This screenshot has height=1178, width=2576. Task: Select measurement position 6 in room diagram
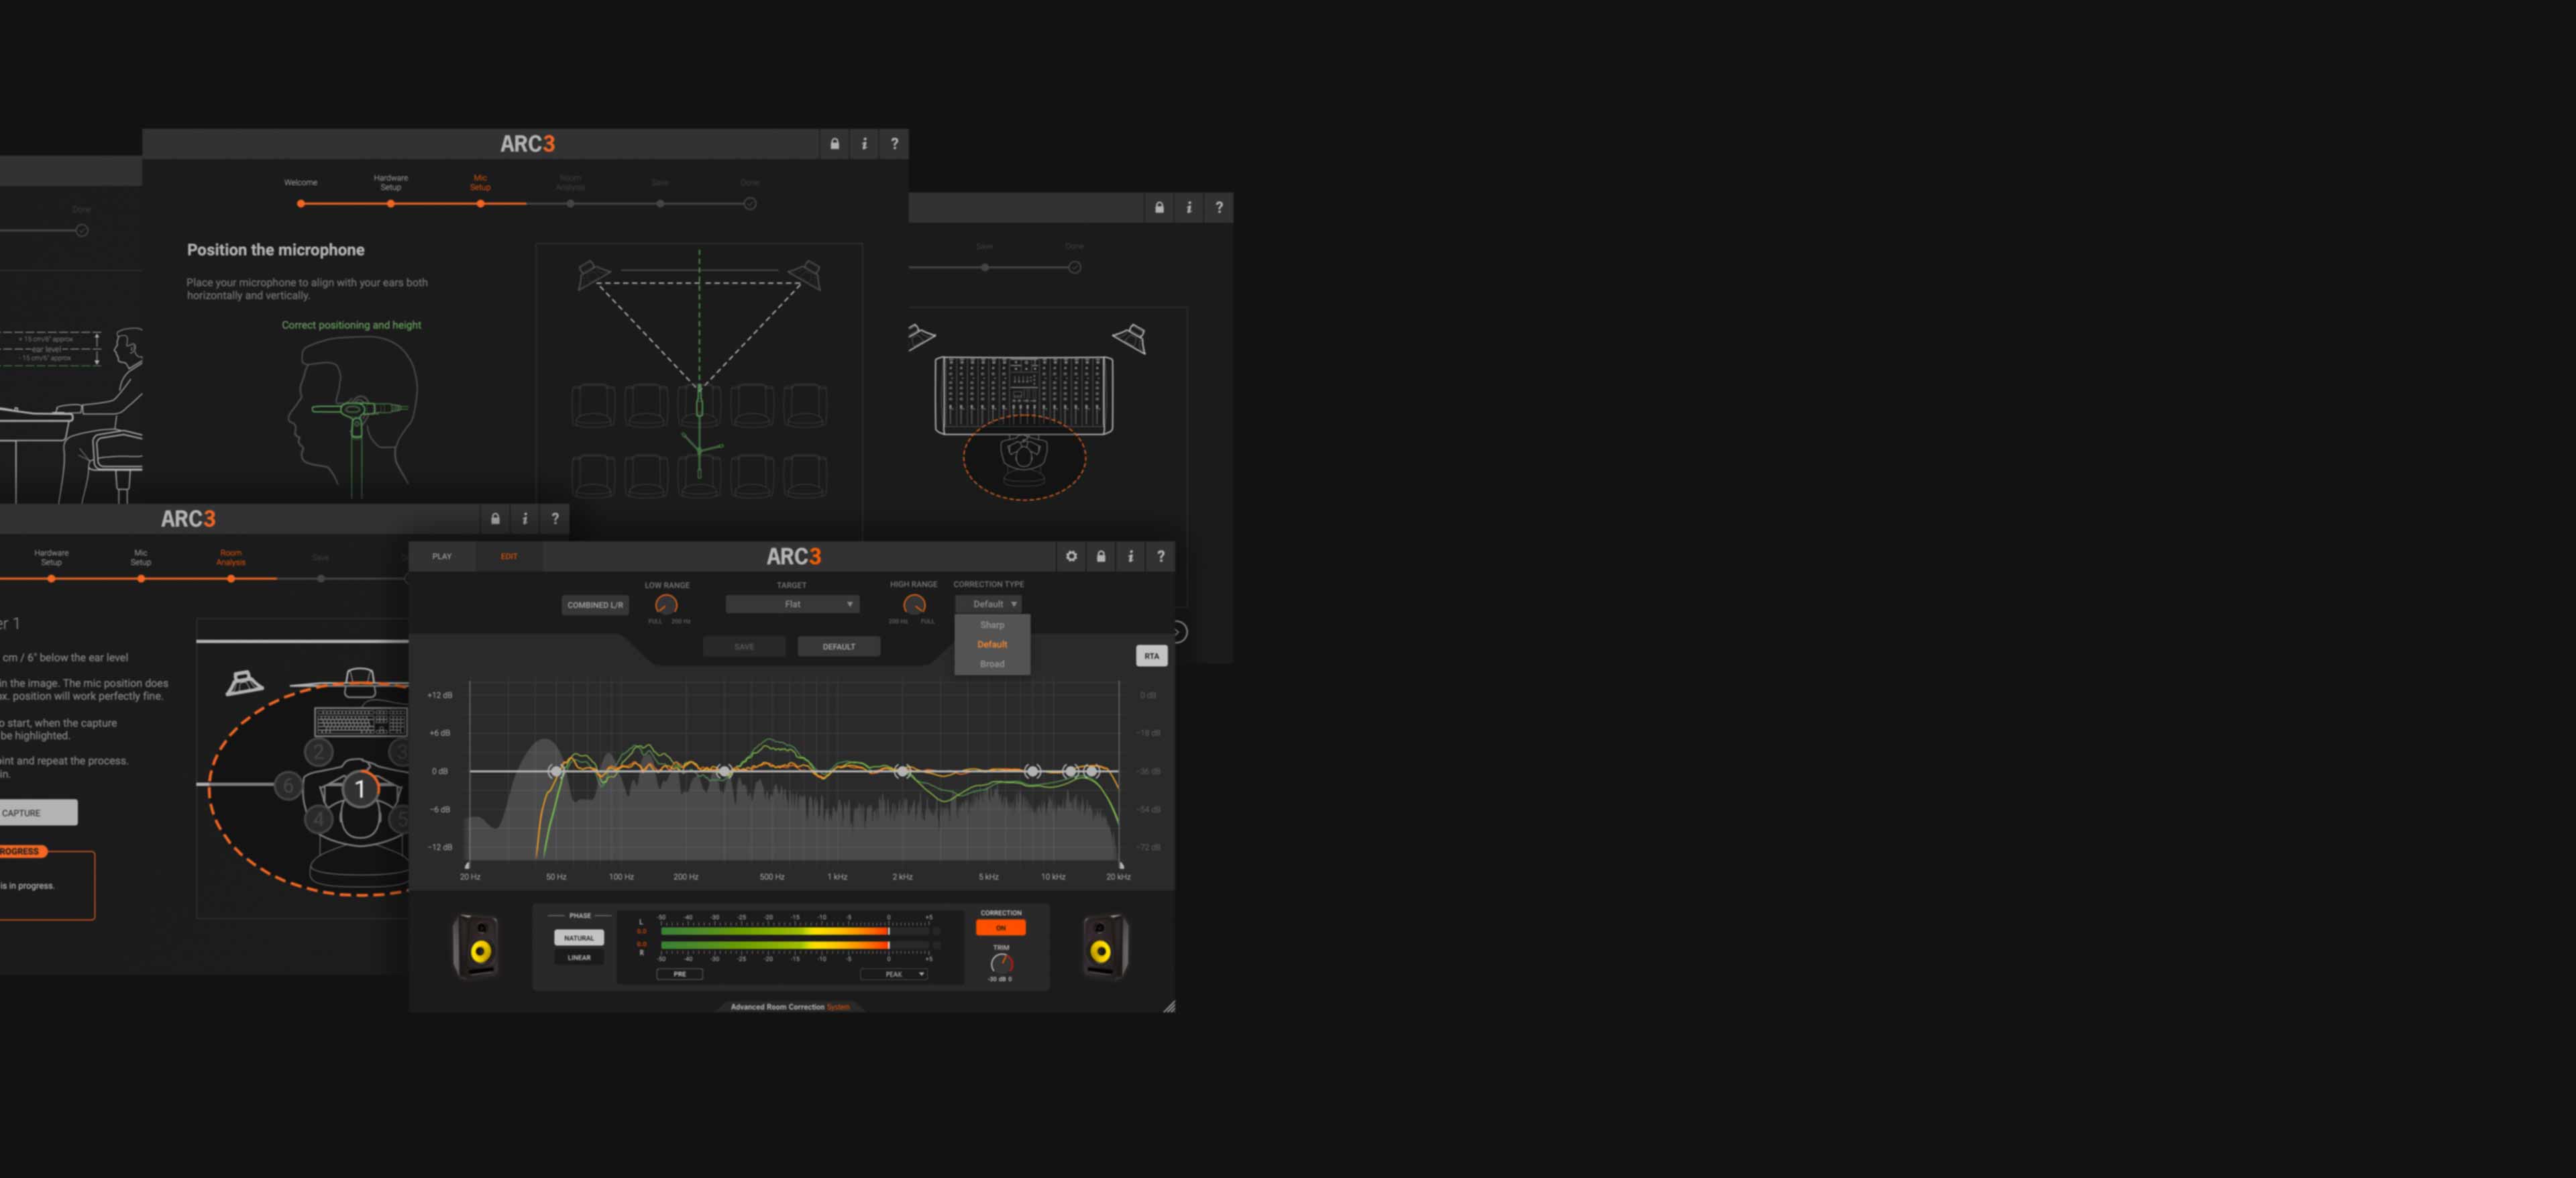(x=288, y=785)
